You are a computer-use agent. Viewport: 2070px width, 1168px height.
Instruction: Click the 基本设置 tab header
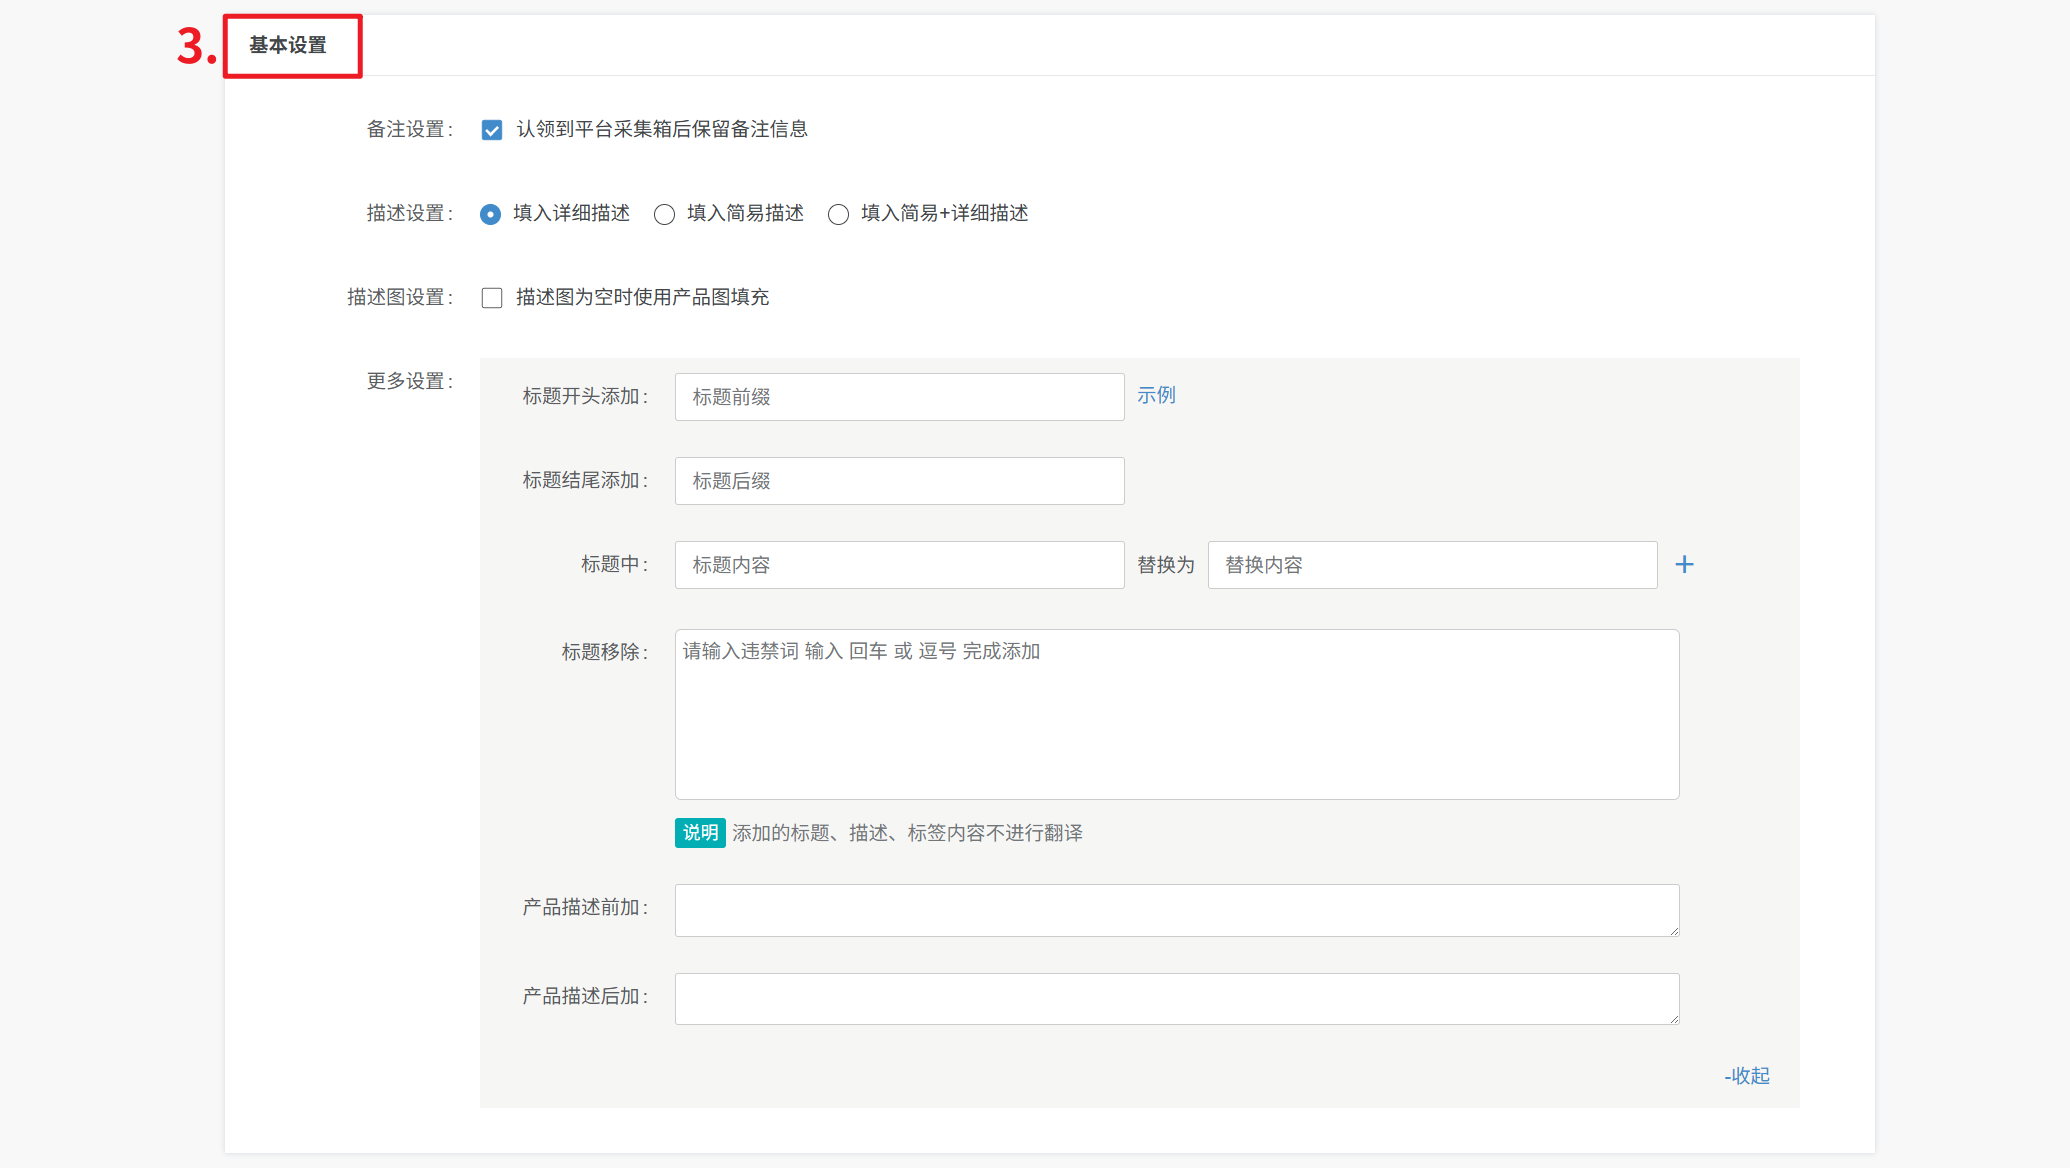tap(288, 45)
